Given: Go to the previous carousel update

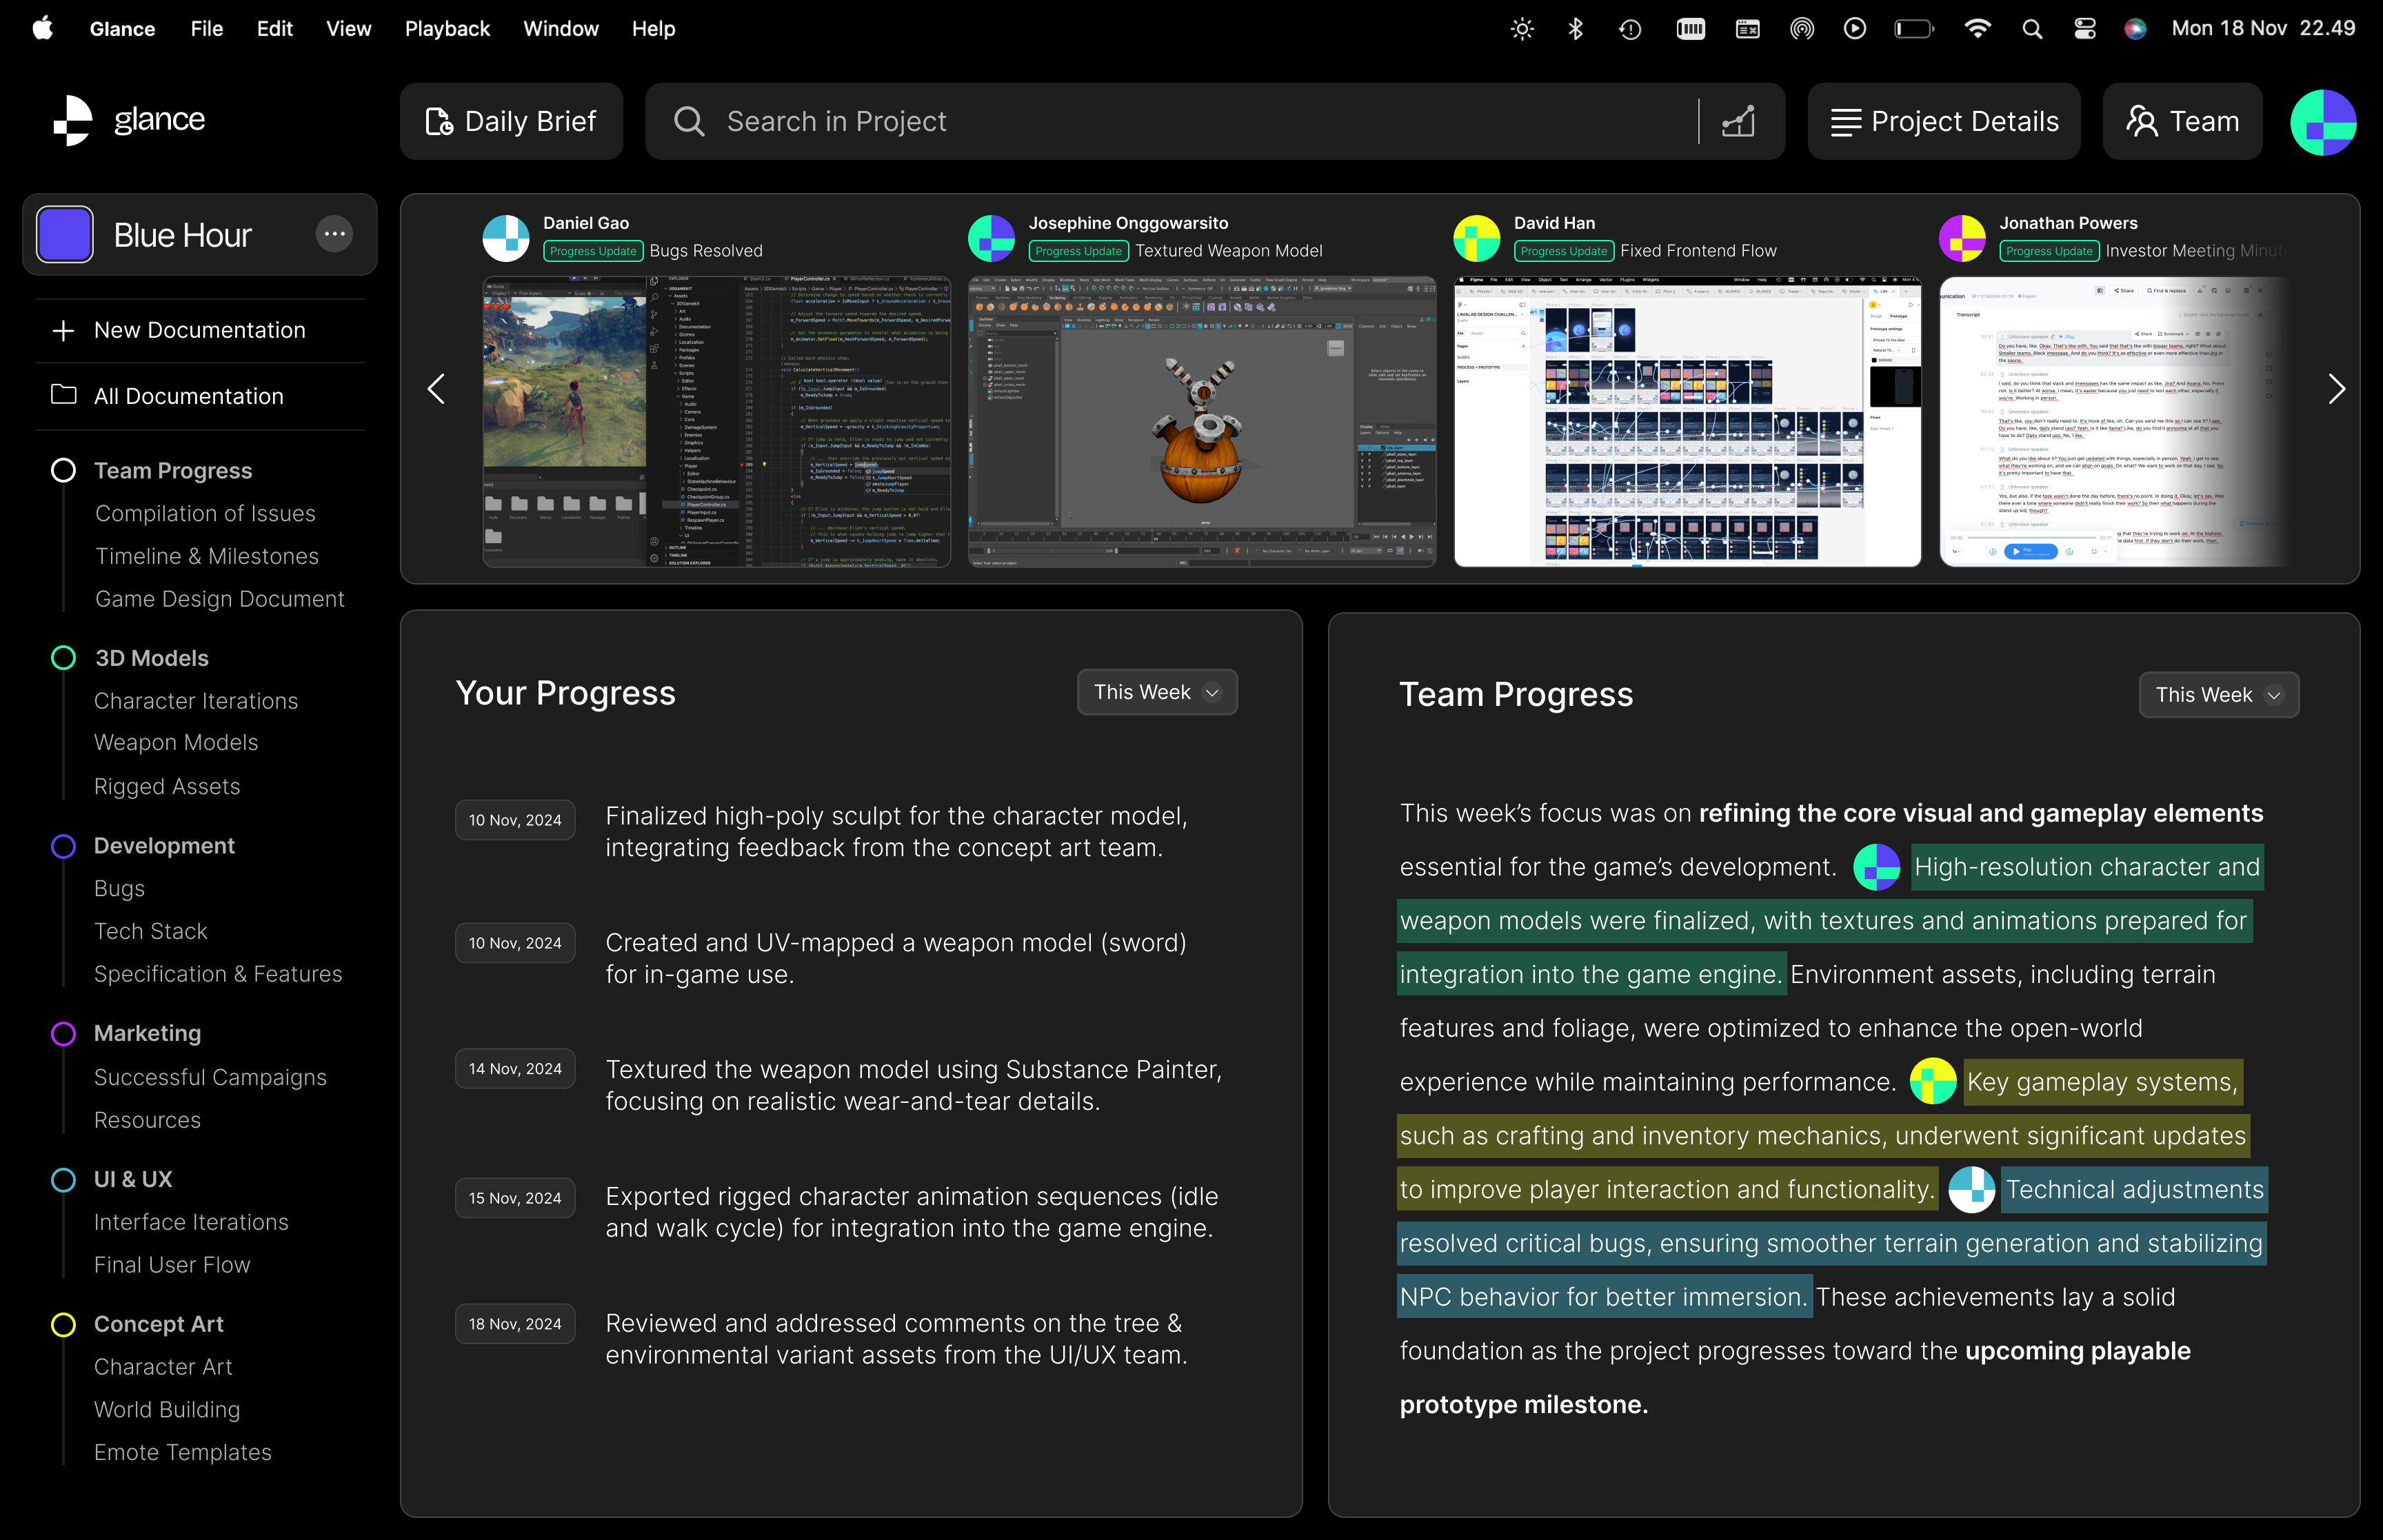Looking at the screenshot, I should 436,389.
